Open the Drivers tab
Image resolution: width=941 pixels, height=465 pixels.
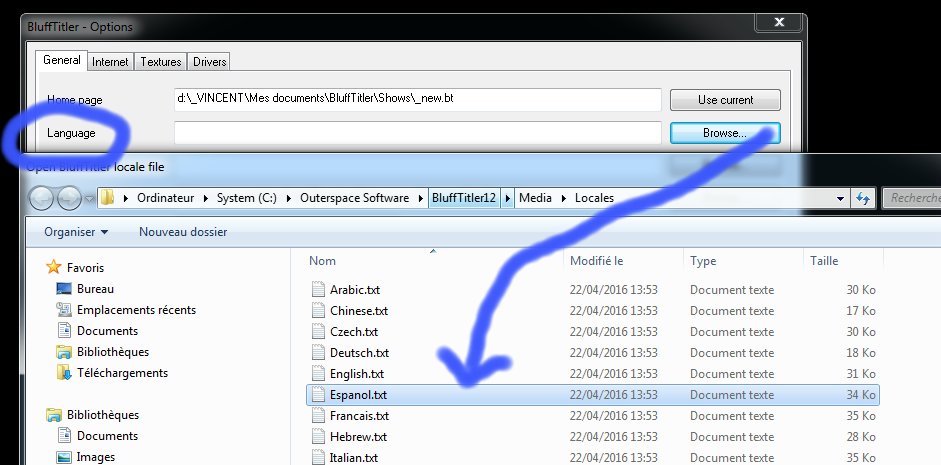pyautogui.click(x=210, y=62)
